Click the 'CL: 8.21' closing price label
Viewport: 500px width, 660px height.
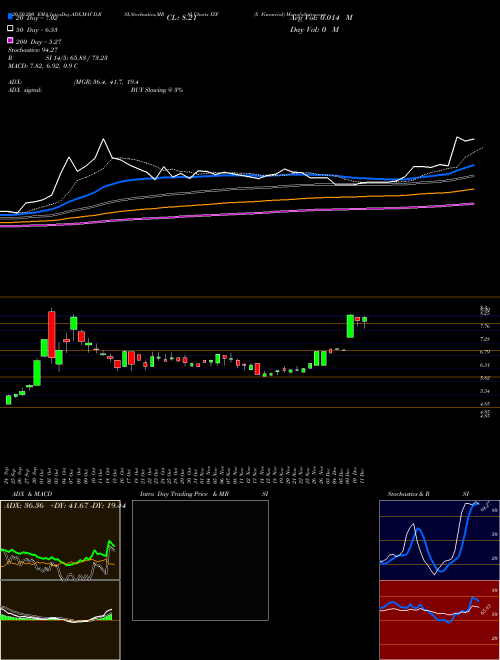pos(181,18)
